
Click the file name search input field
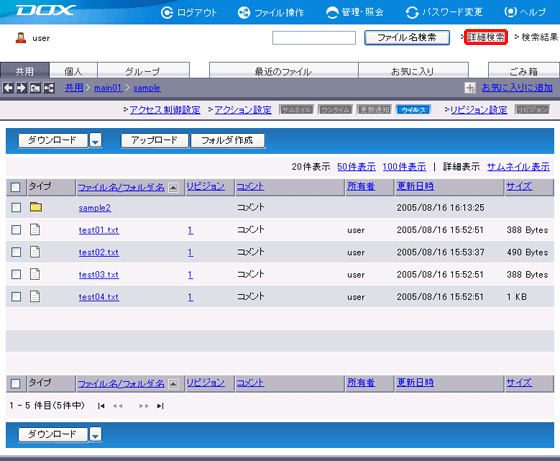(x=314, y=38)
